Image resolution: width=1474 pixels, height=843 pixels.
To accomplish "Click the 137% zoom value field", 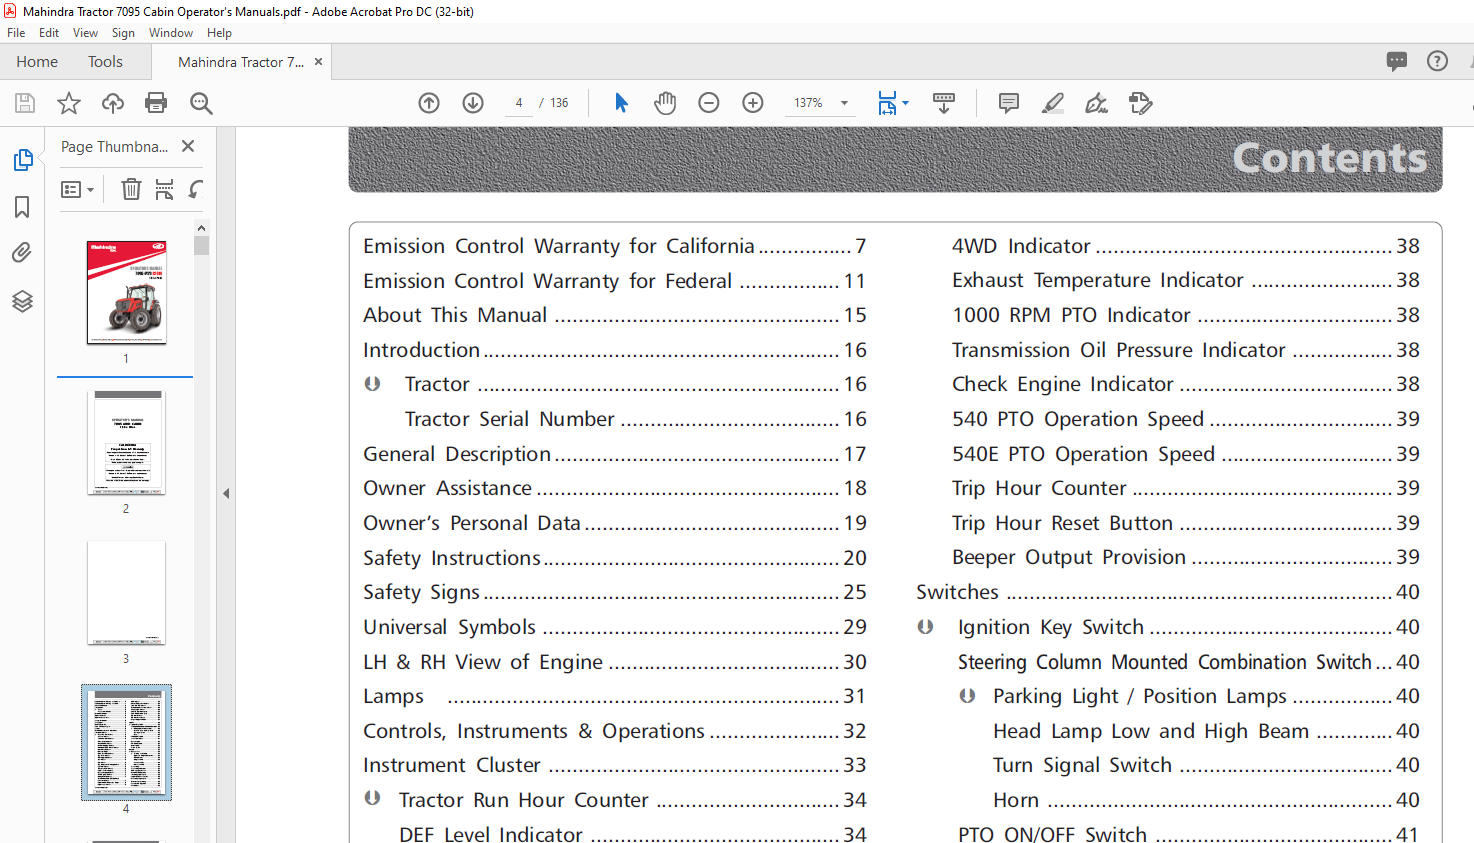I will click(809, 103).
